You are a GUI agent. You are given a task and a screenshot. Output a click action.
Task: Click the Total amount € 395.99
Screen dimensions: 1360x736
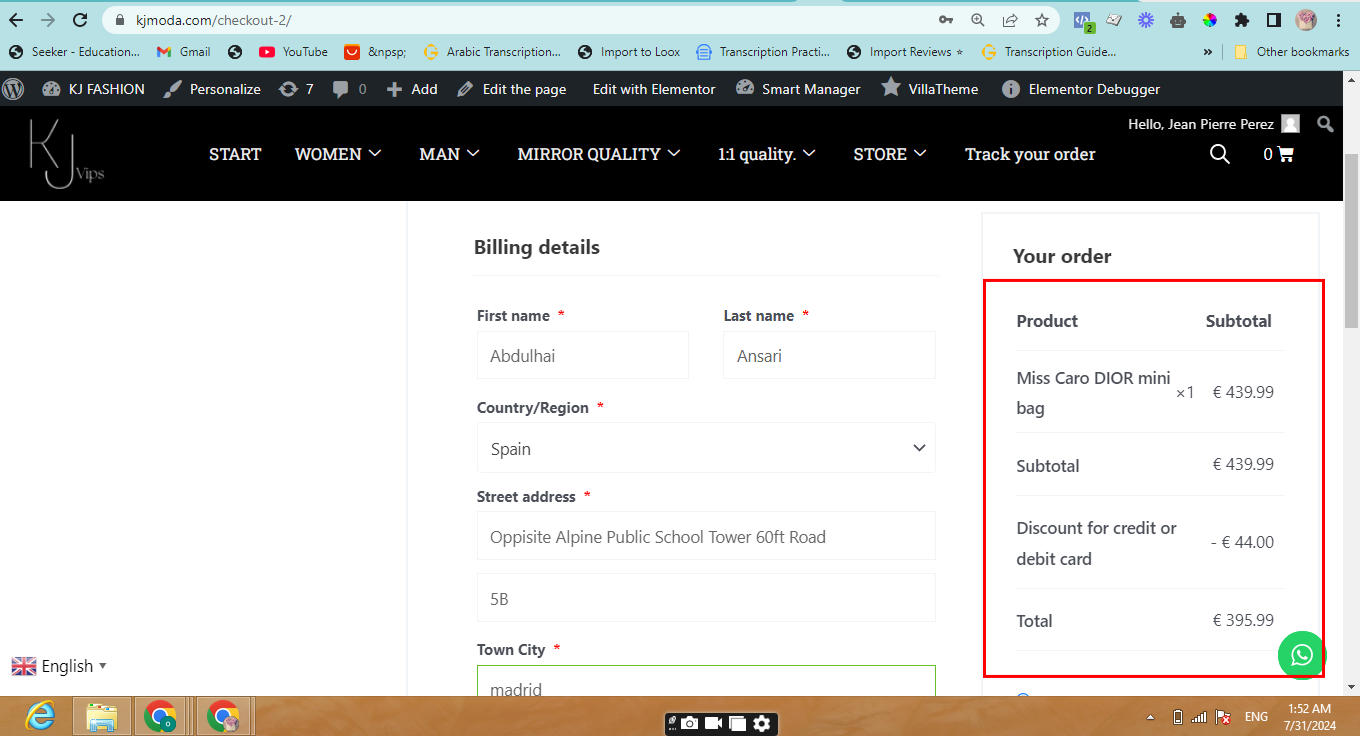point(1243,620)
